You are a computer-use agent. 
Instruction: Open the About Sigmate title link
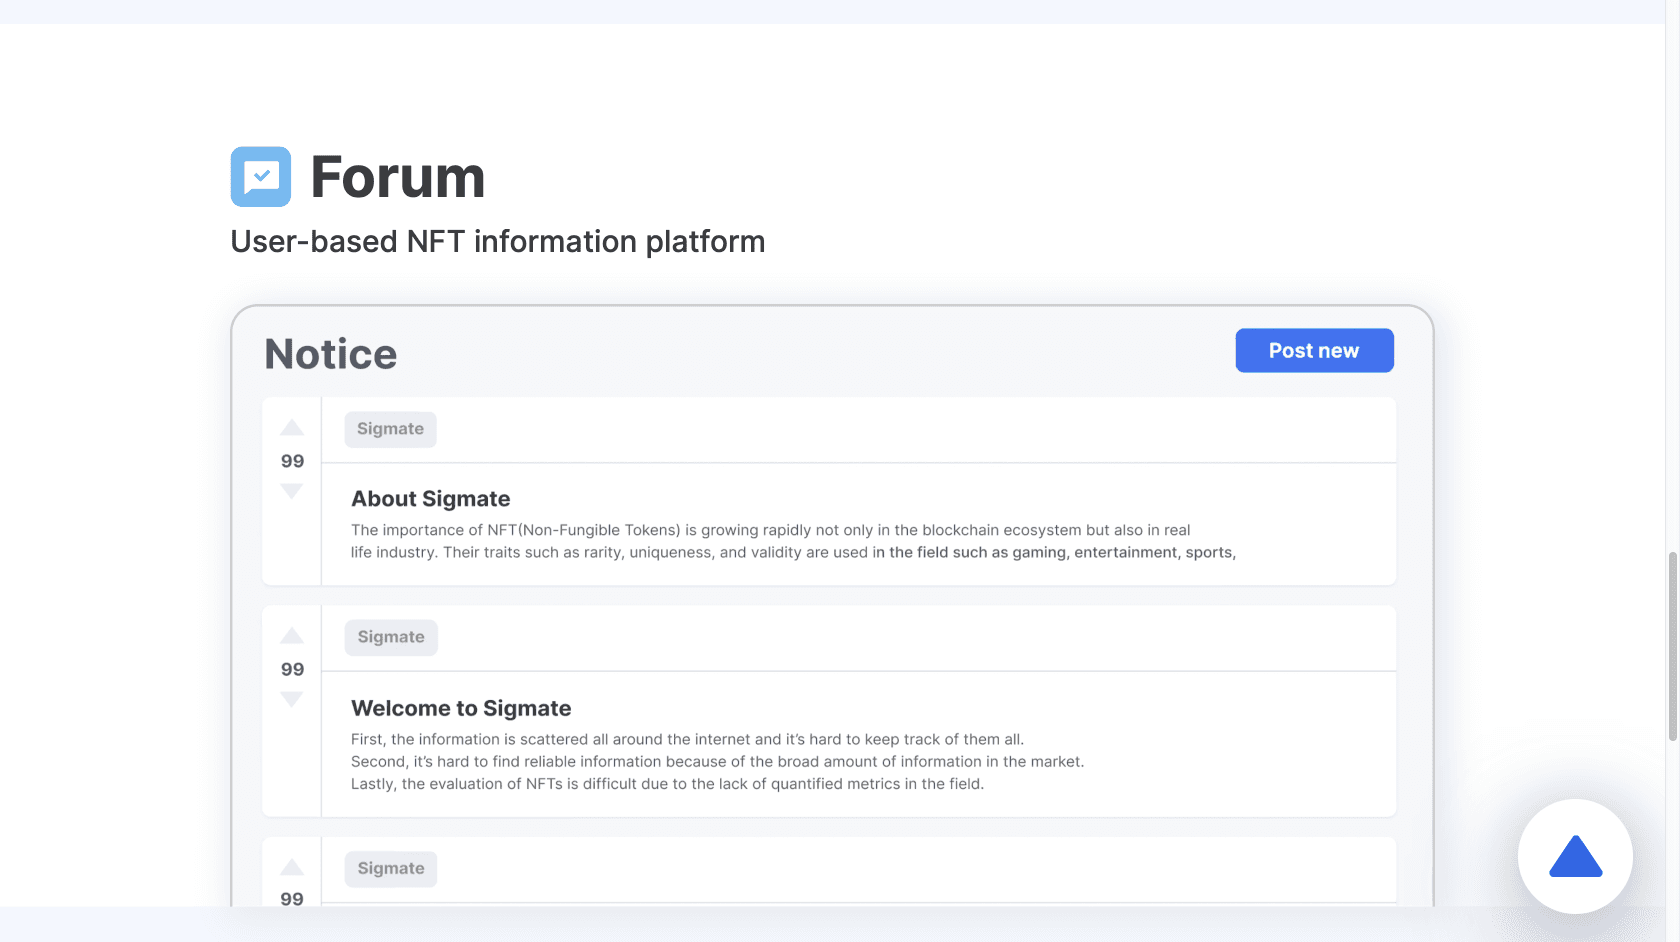(430, 498)
